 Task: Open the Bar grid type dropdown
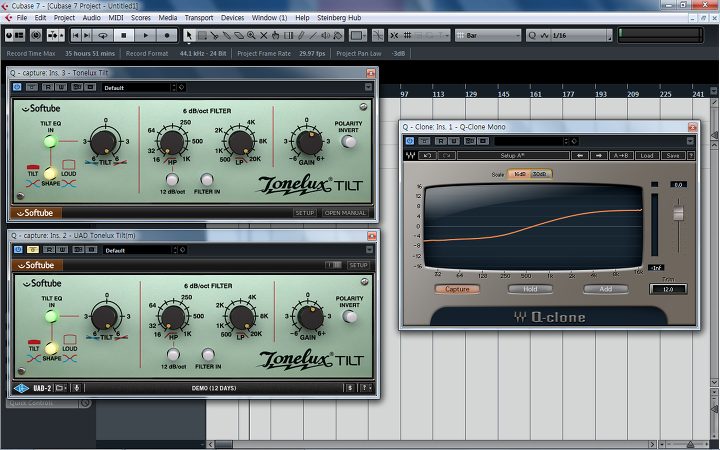[488, 35]
